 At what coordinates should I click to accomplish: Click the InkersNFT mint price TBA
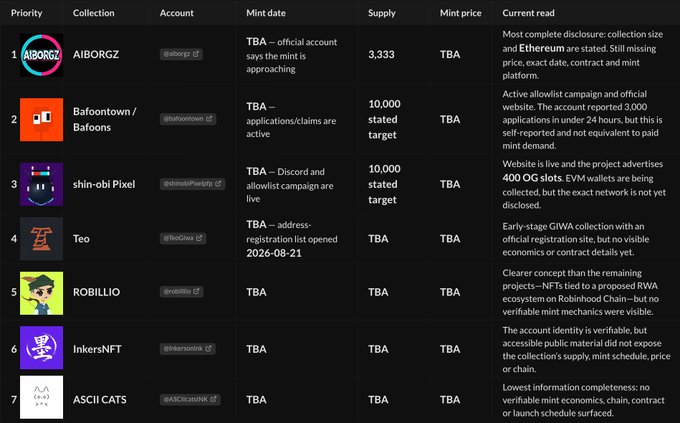point(450,349)
